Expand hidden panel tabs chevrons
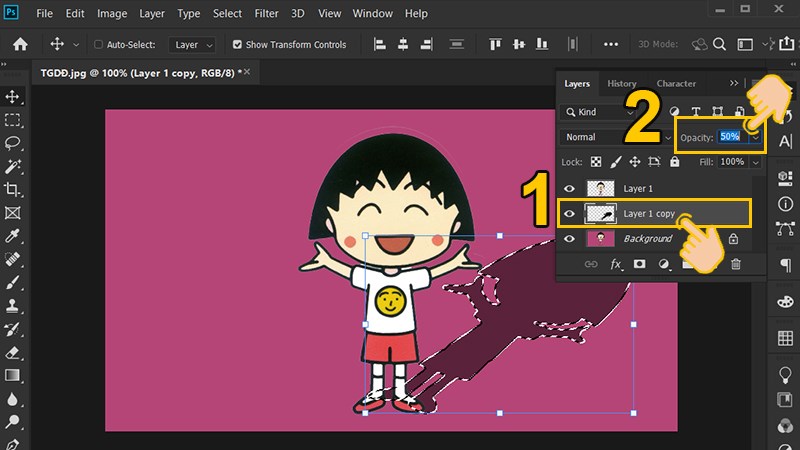 [734, 83]
